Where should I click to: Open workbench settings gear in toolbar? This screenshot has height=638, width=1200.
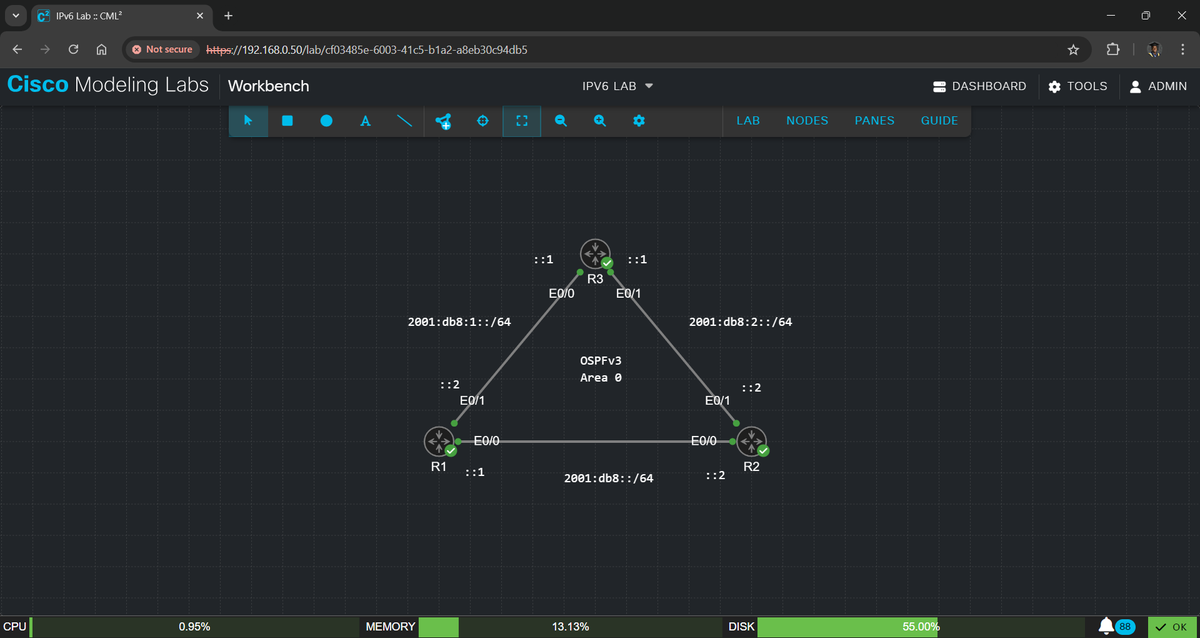638,121
